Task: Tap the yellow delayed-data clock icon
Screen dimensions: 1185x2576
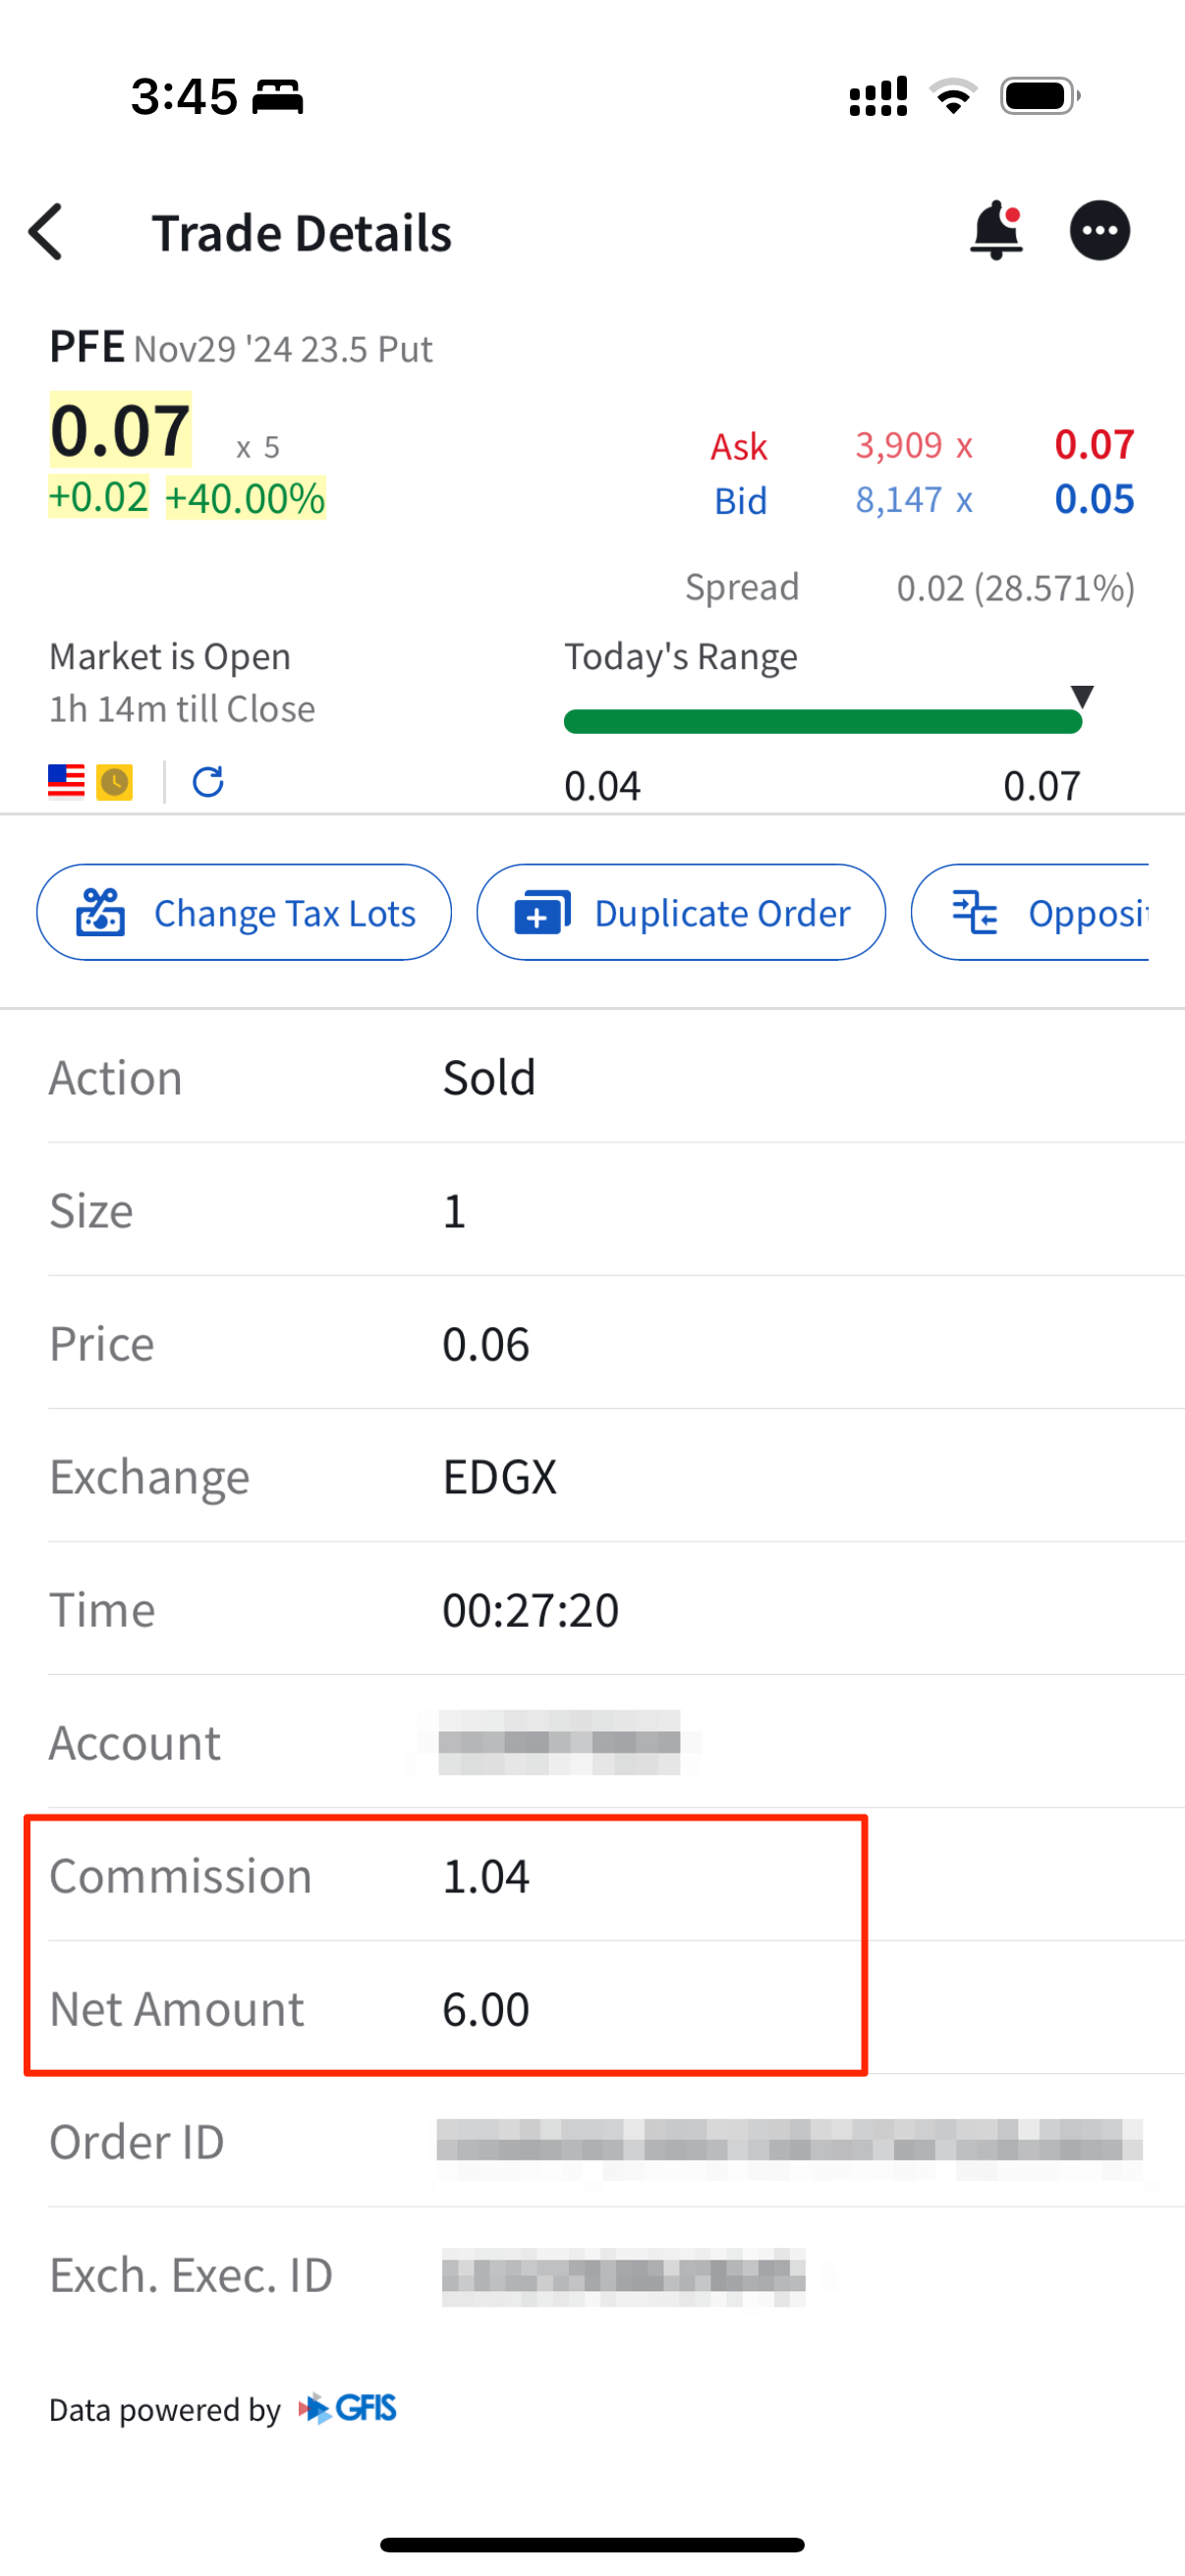Action: [x=115, y=782]
